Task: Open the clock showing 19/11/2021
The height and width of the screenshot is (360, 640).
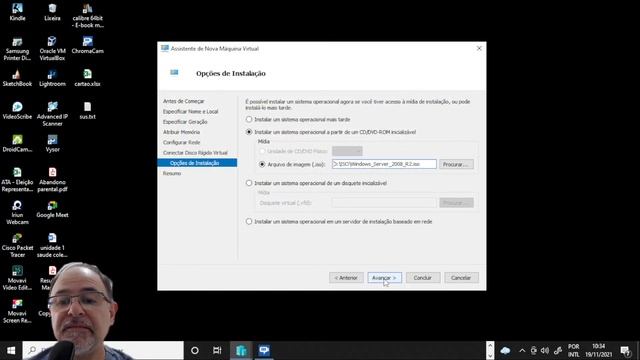Action: point(598,351)
